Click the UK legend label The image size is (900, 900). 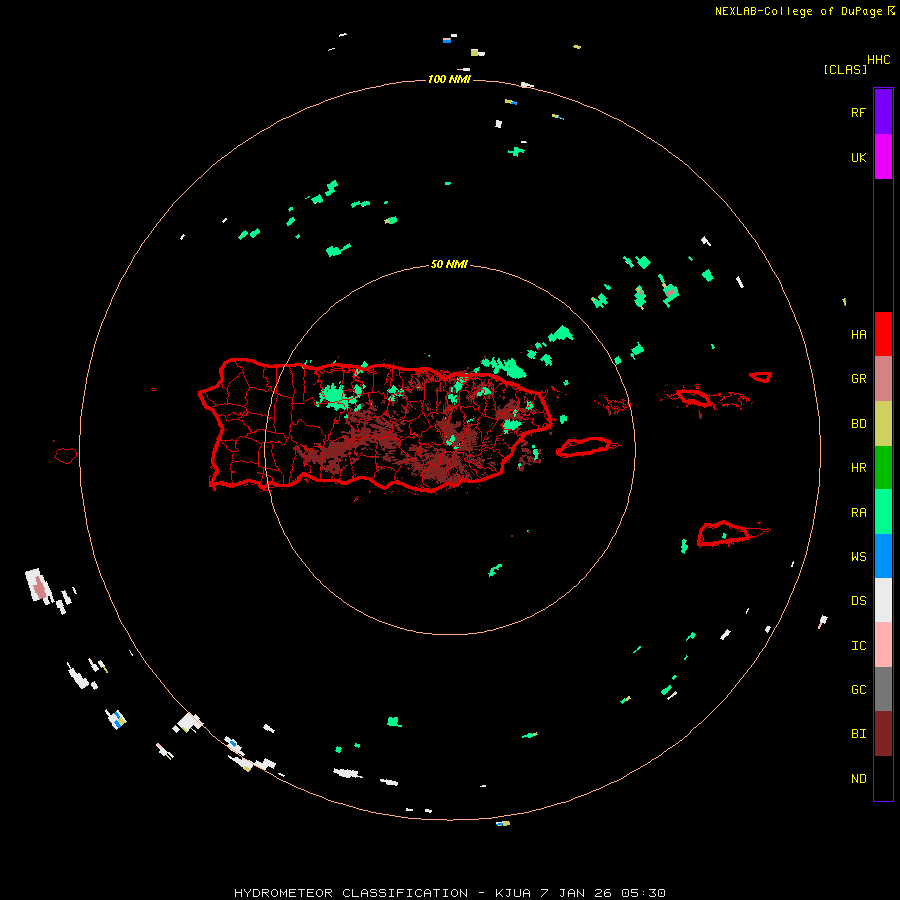(858, 157)
